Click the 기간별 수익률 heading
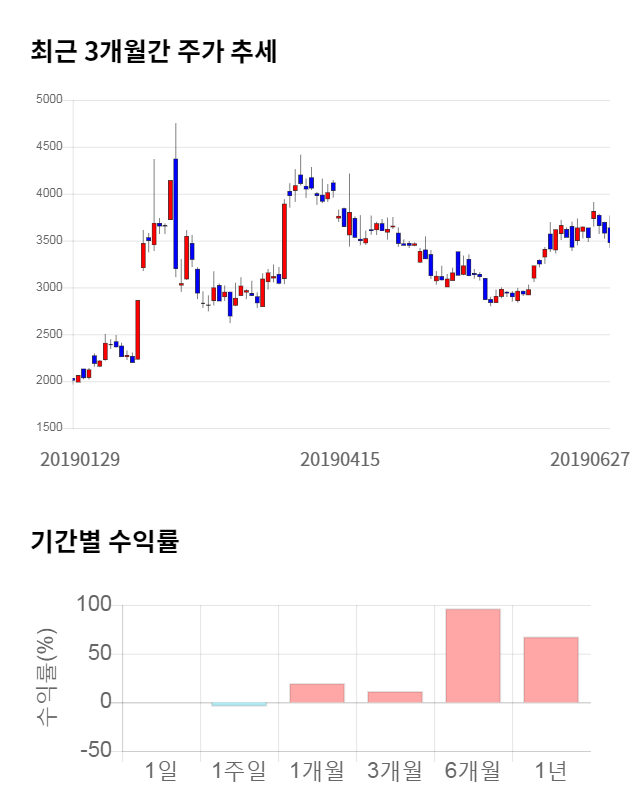Screen dimensions: 640x810 pyautogui.click(x=104, y=543)
